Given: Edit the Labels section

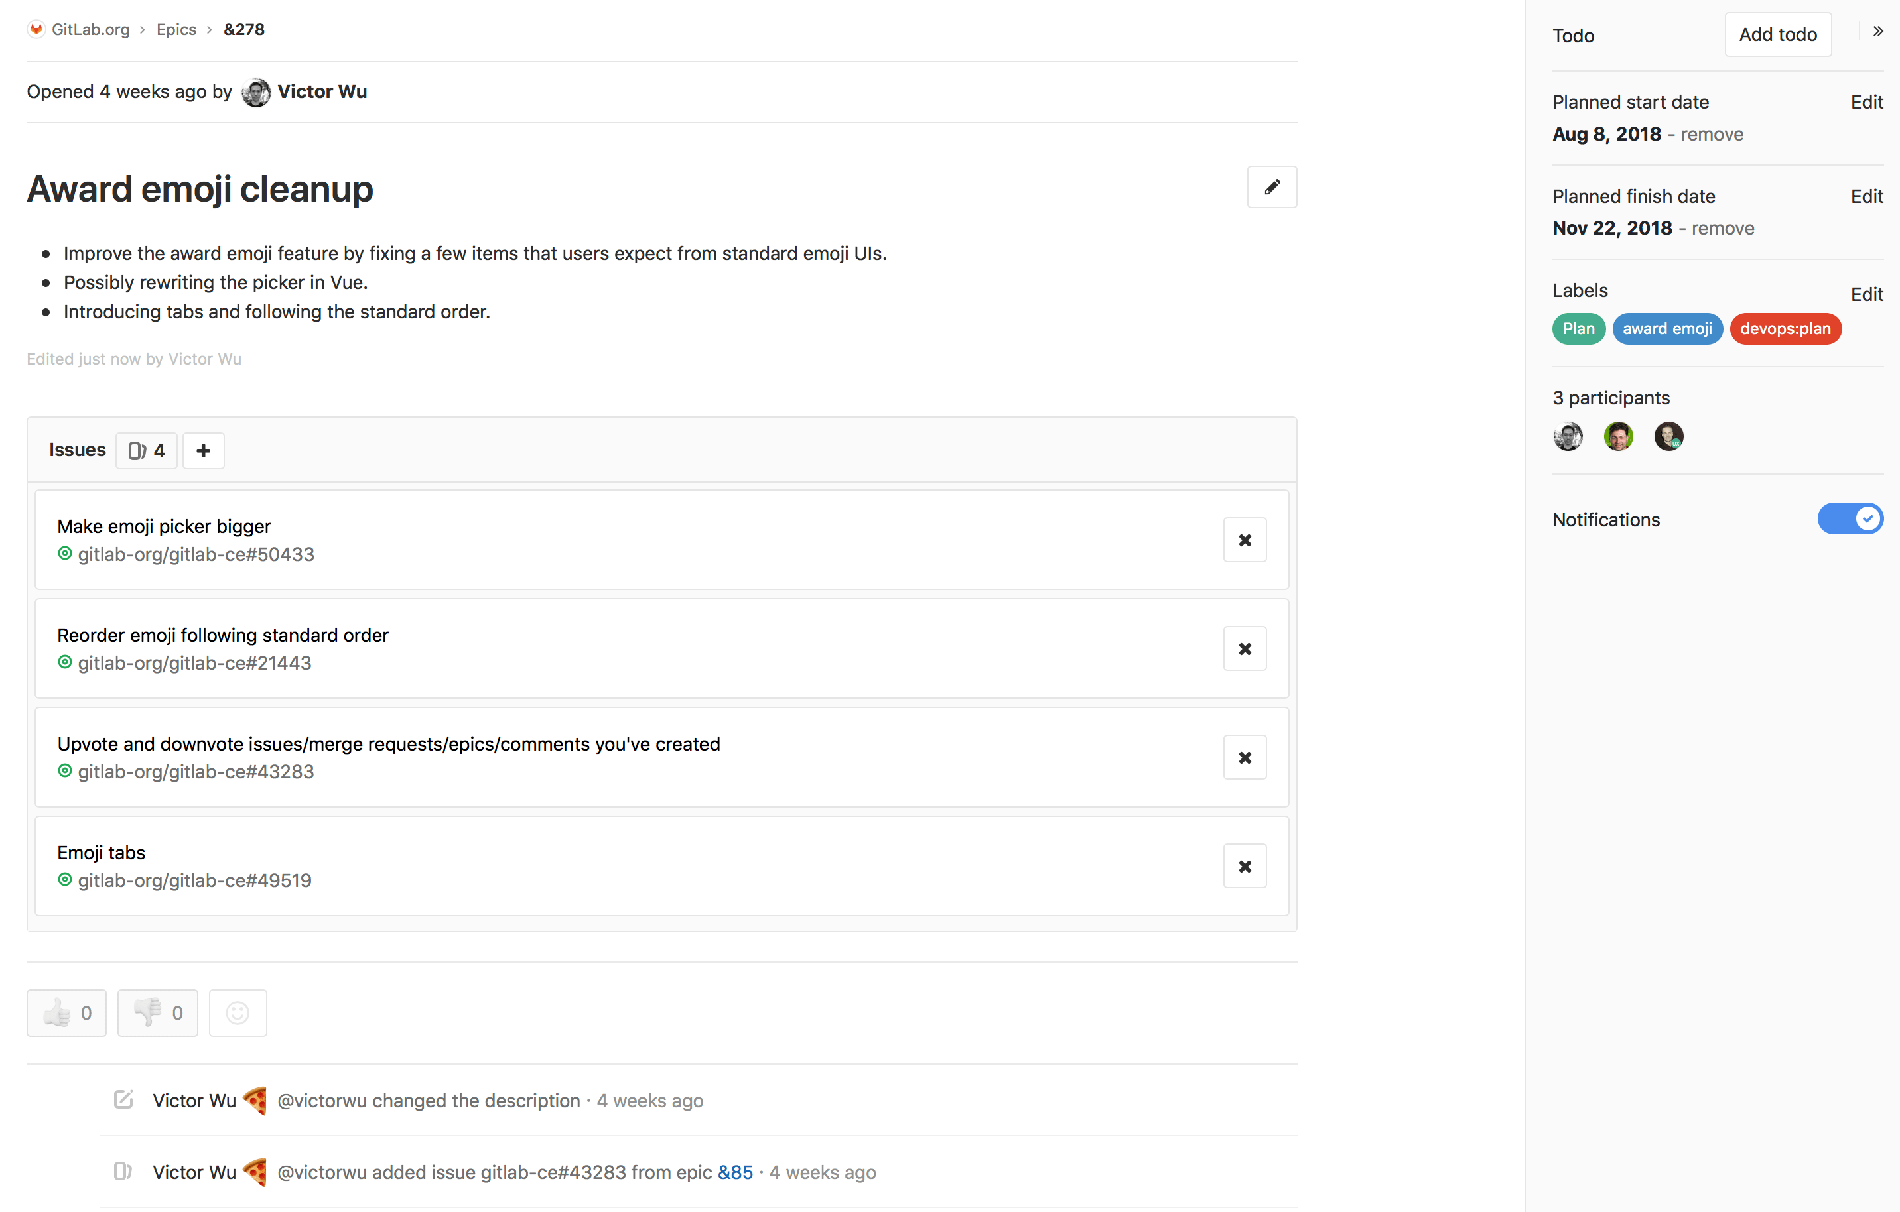Looking at the screenshot, I should (1866, 294).
